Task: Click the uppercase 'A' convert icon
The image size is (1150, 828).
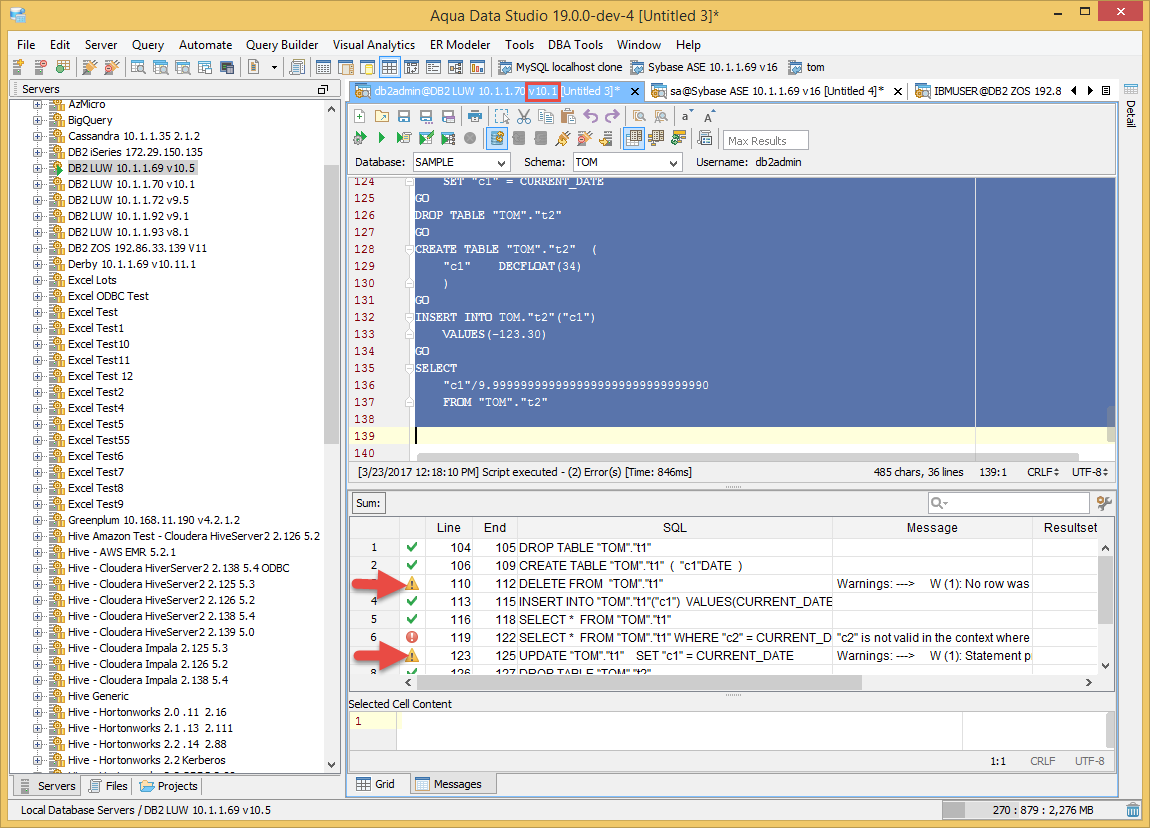Action: tap(708, 117)
